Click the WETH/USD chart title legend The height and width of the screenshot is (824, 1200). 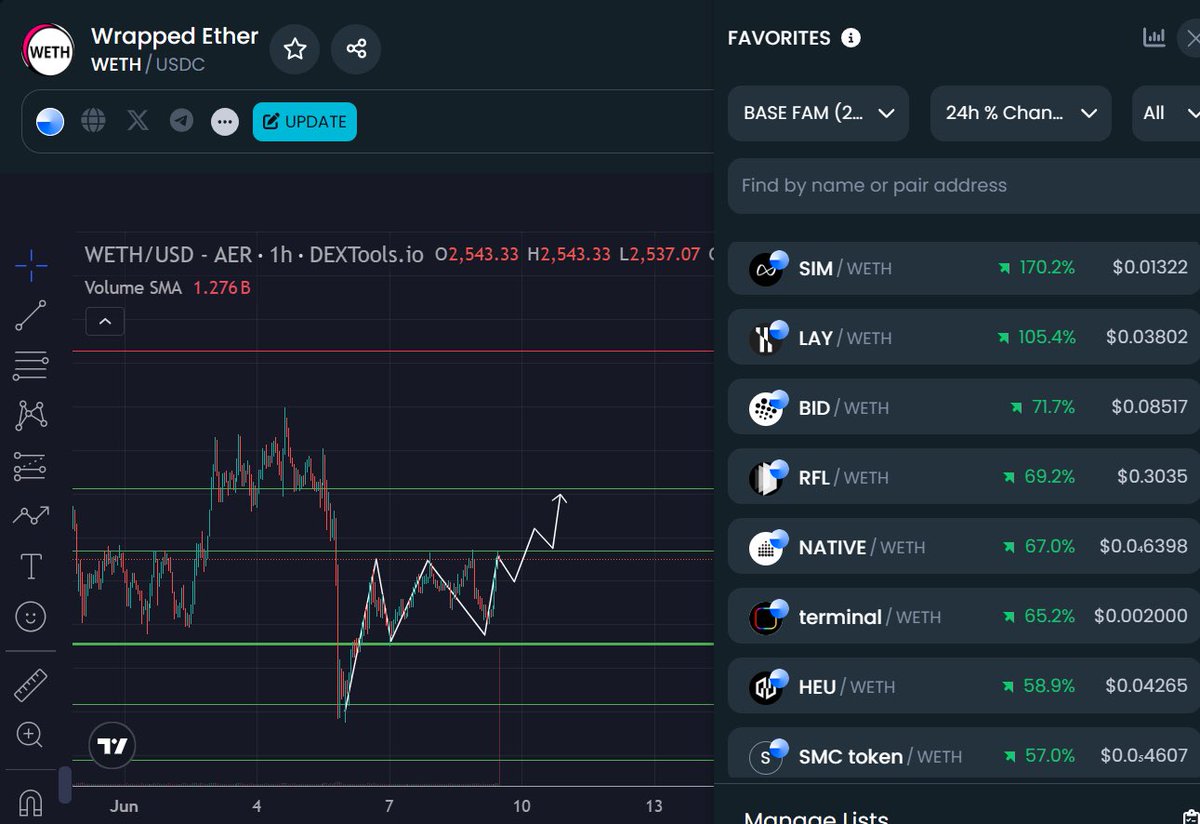[x=254, y=254]
